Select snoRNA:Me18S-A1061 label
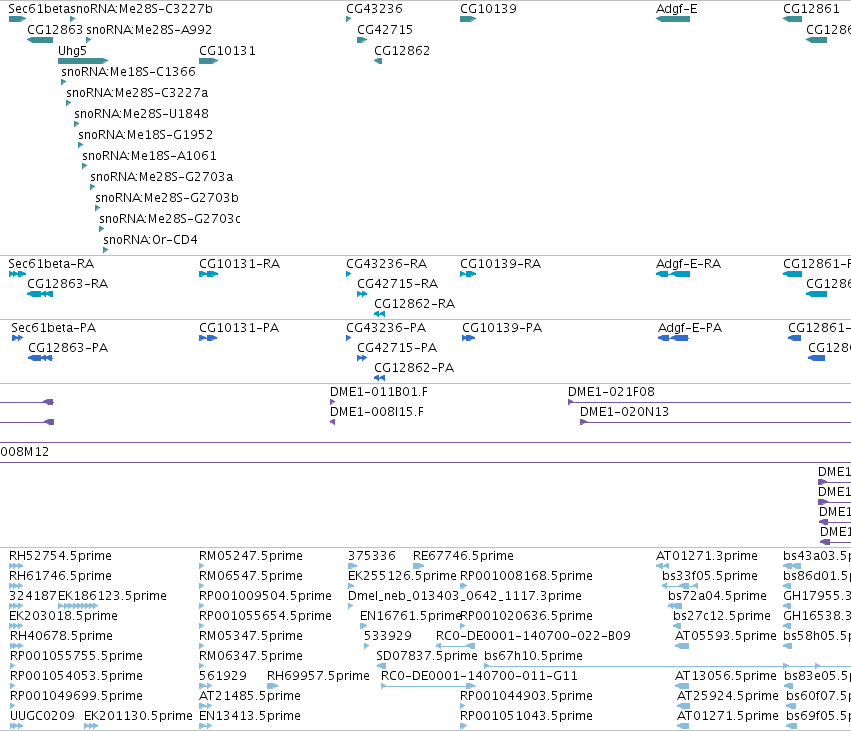Image resolution: width=851 pixels, height=731 pixels. coord(149,156)
